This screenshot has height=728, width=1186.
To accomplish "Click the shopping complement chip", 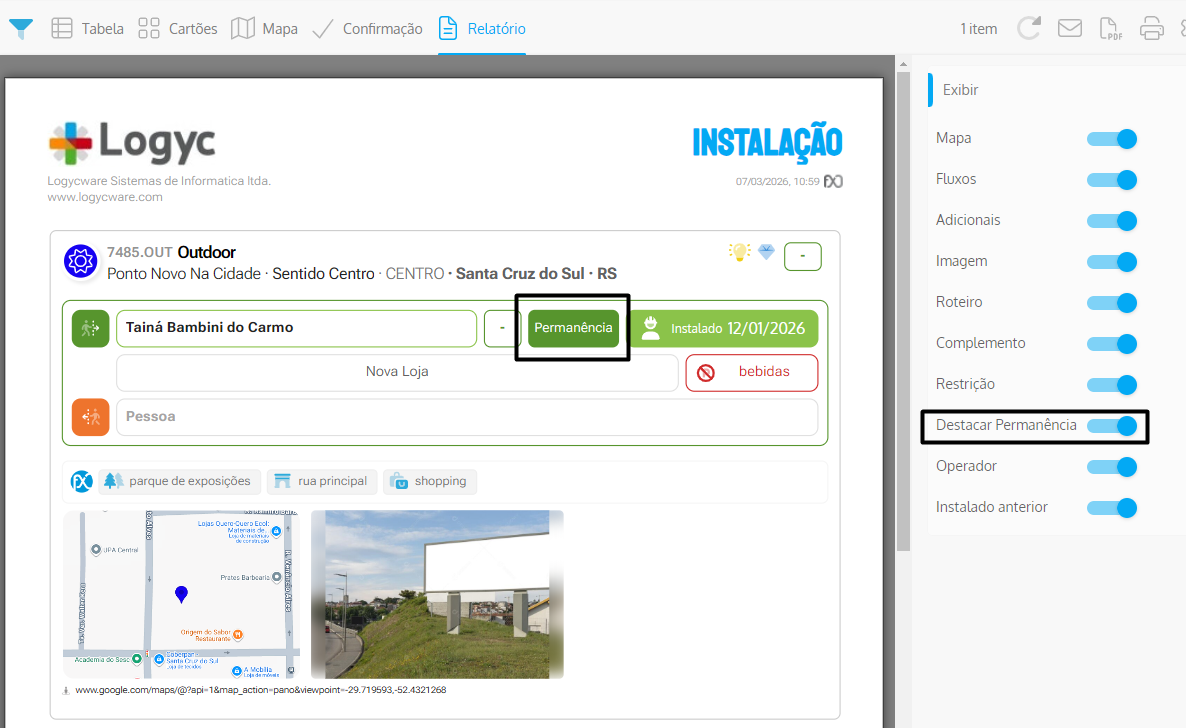I will [x=430, y=481].
